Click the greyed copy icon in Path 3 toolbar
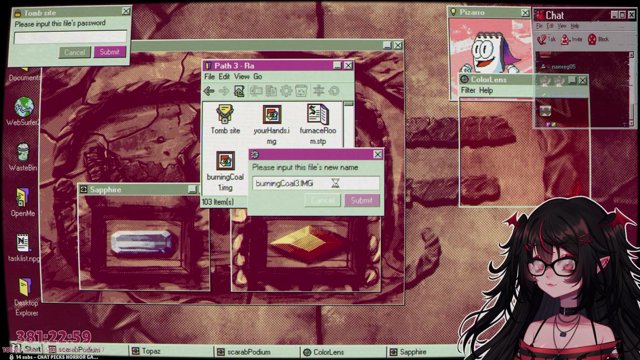640x360 pixels. 271,91
